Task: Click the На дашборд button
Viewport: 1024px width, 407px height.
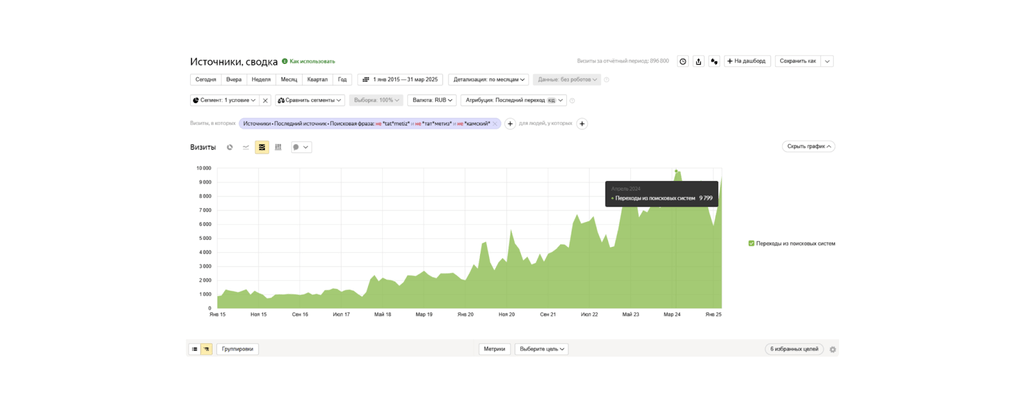Action: [746, 62]
